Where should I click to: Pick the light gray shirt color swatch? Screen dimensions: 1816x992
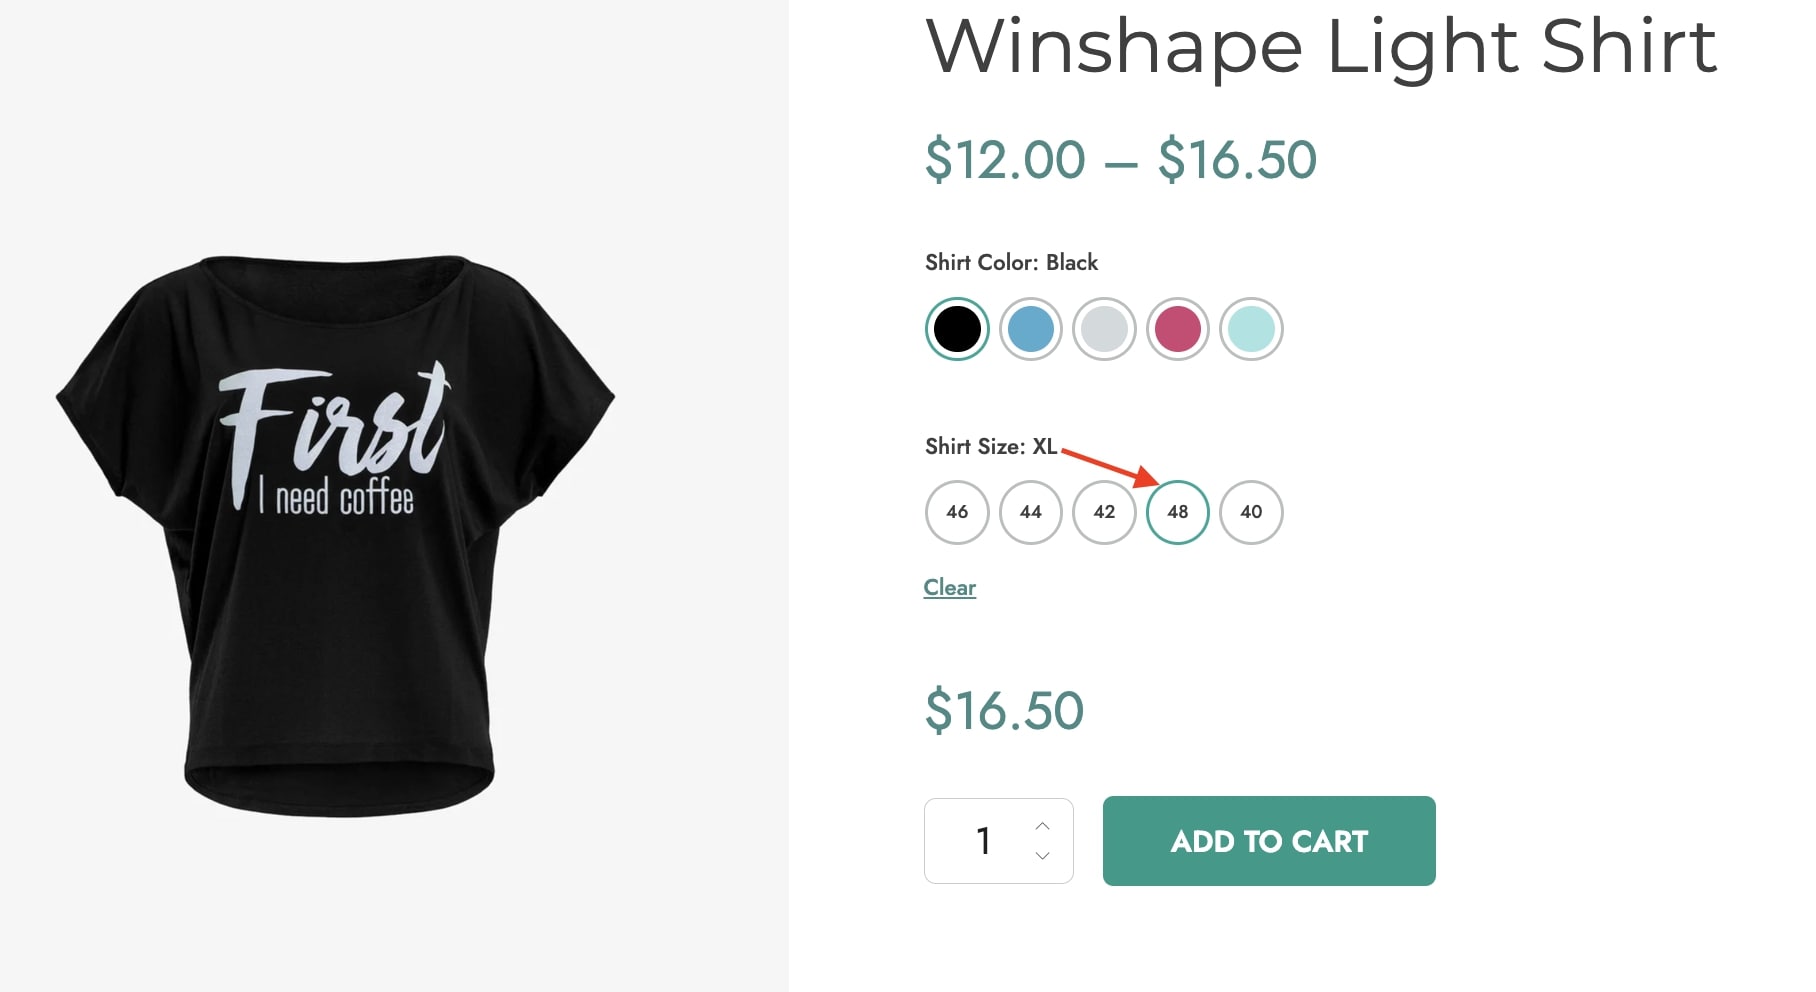coord(1104,329)
